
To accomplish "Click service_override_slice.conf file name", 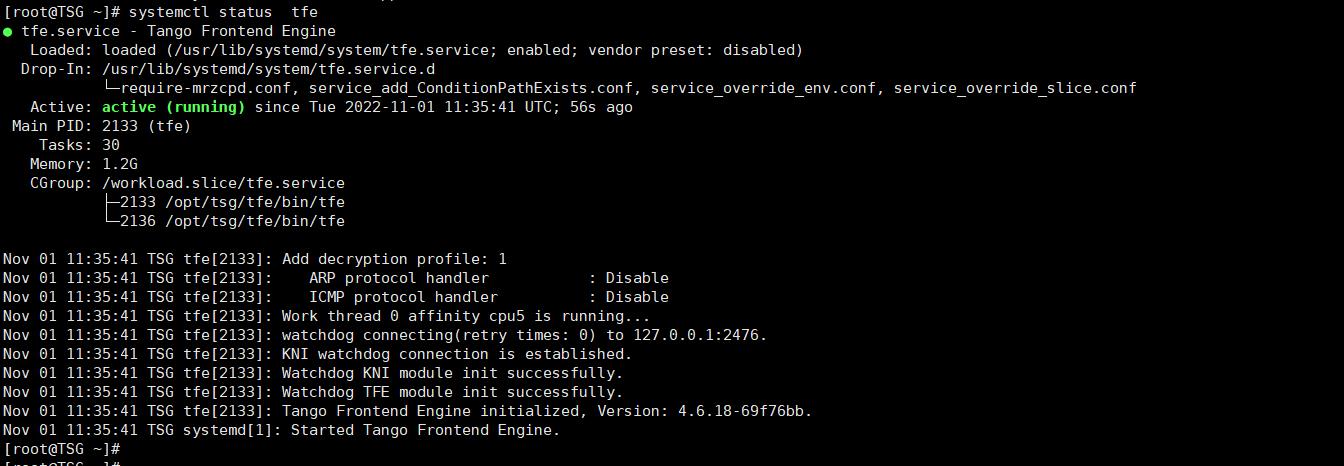I will pyautogui.click(x=1014, y=88).
